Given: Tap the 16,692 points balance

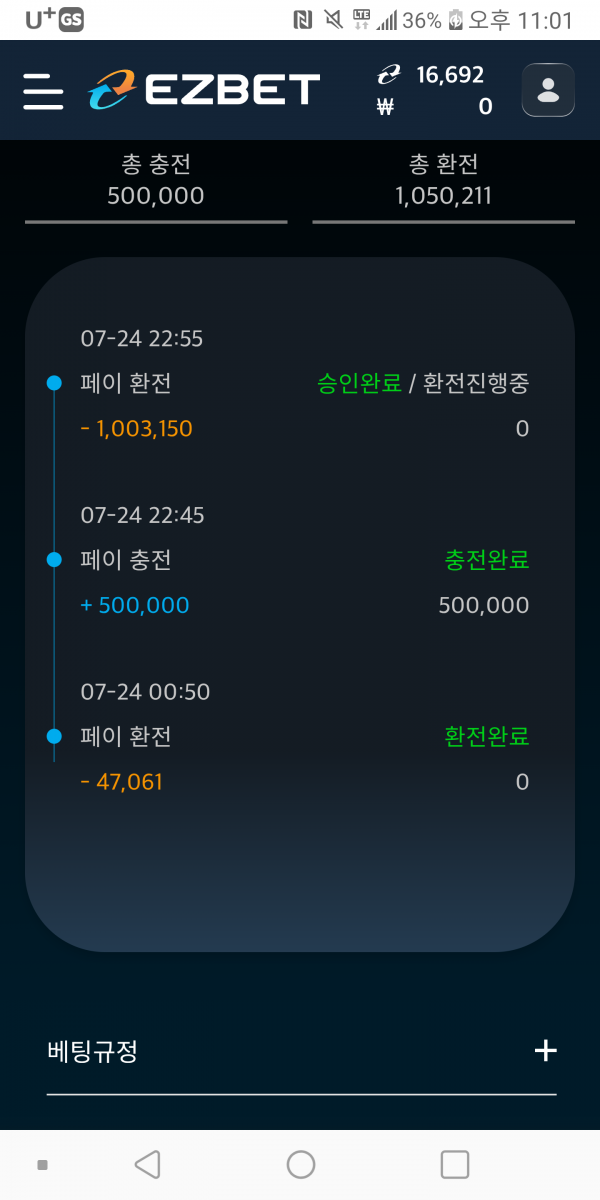Looking at the screenshot, I should (450, 75).
